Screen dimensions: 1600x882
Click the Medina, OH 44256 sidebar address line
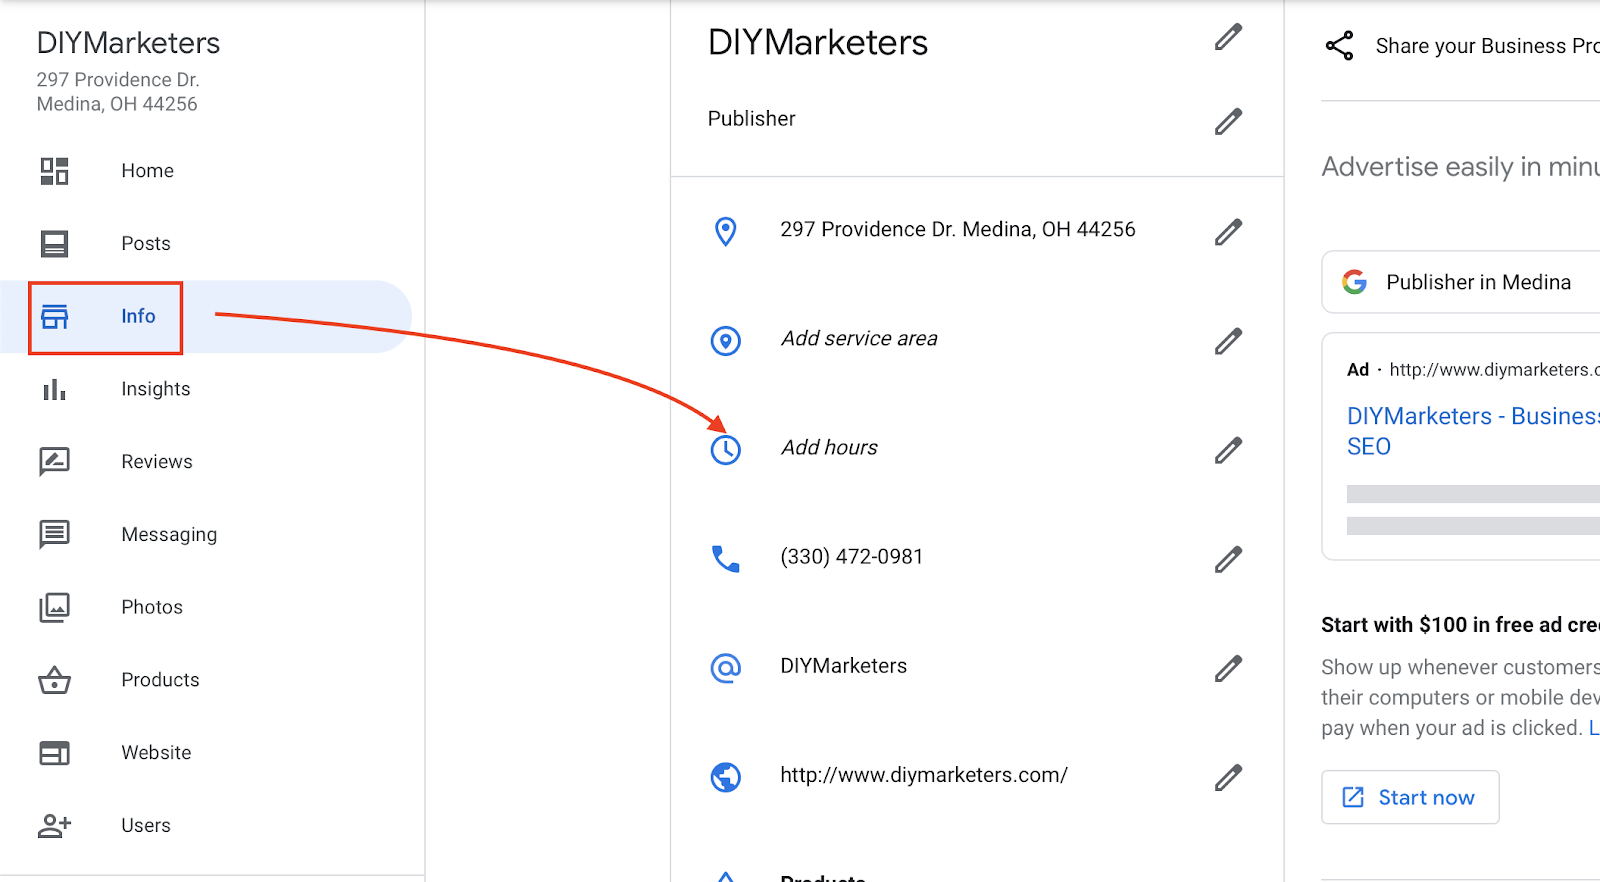[117, 104]
